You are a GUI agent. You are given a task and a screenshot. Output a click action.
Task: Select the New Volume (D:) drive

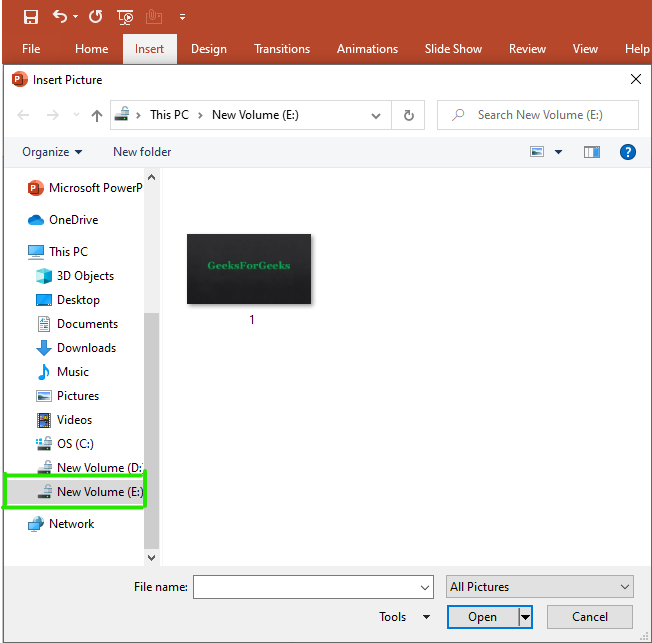(x=89, y=468)
